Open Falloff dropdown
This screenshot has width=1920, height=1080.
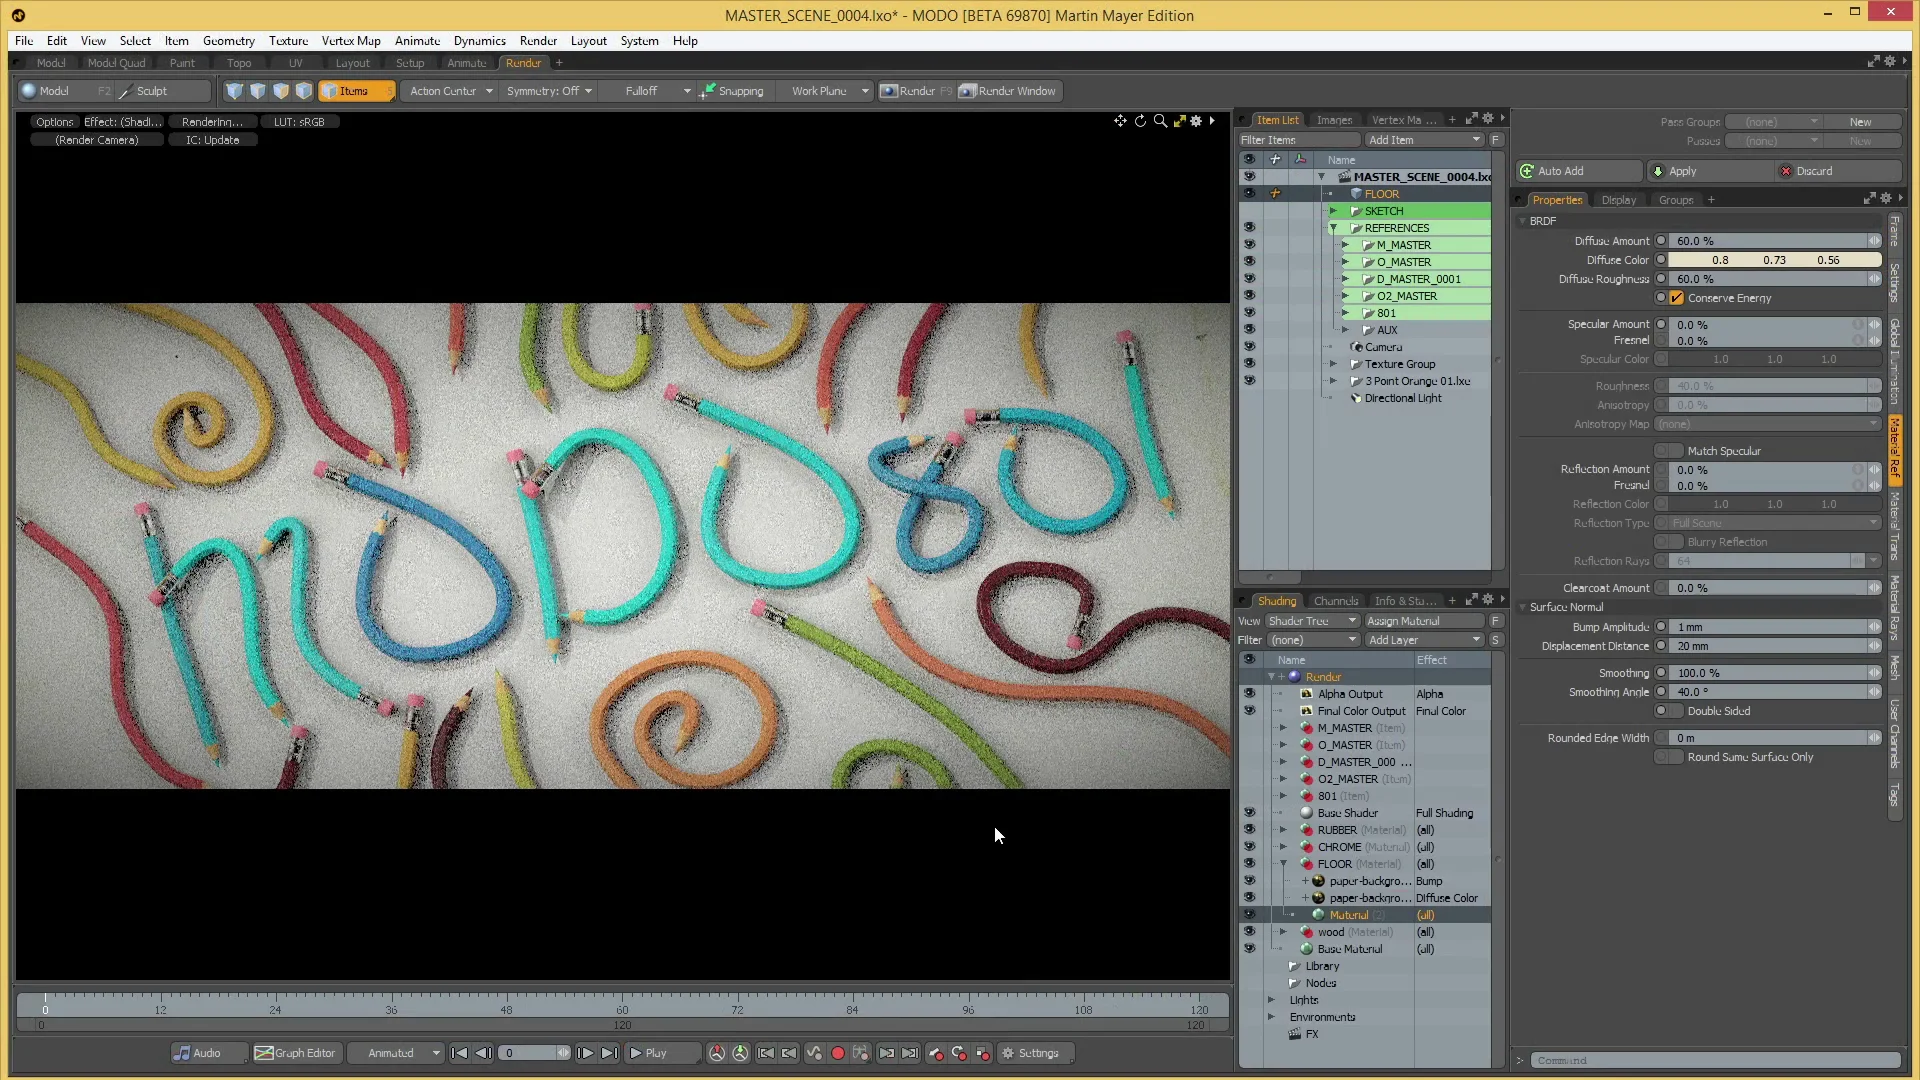(x=647, y=91)
